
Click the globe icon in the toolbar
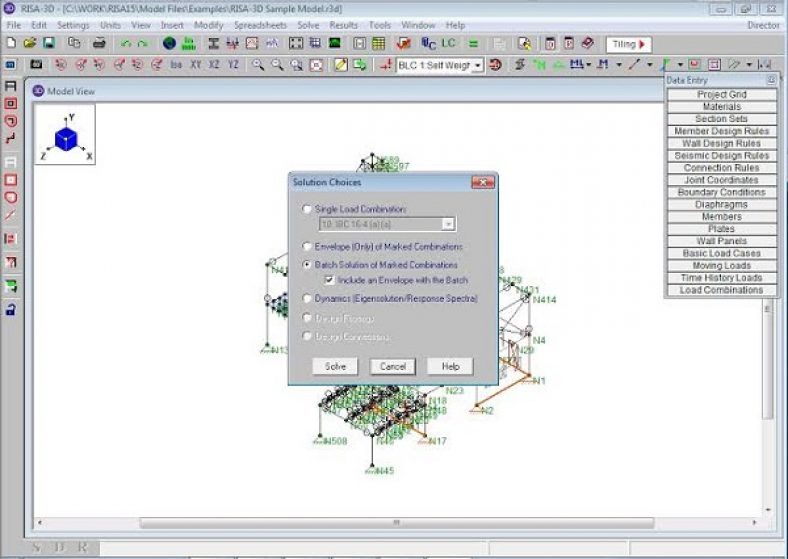[x=169, y=44]
